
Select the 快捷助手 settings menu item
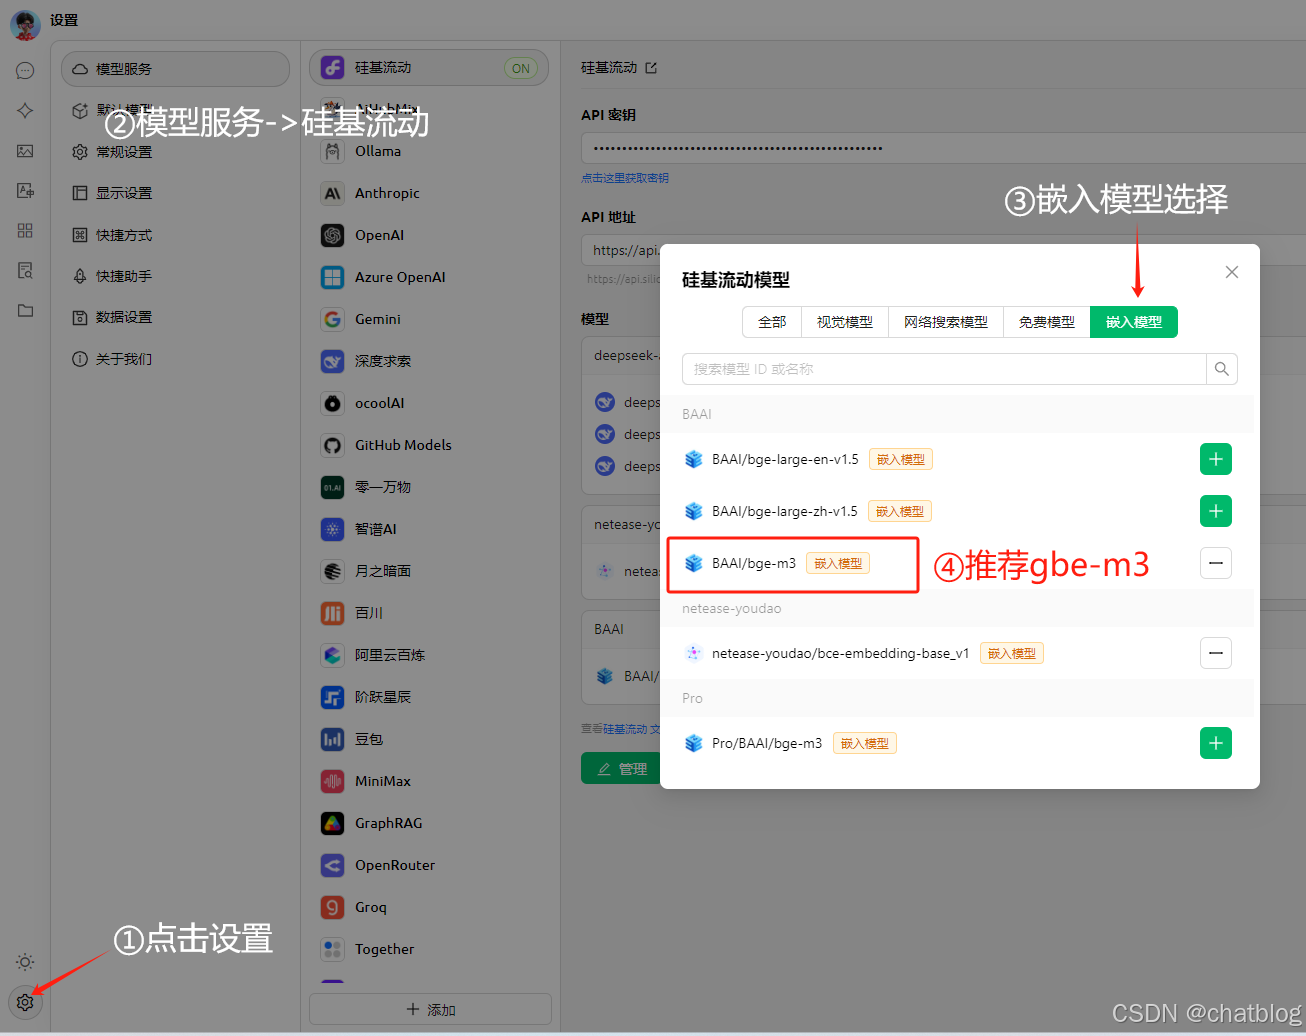175,276
